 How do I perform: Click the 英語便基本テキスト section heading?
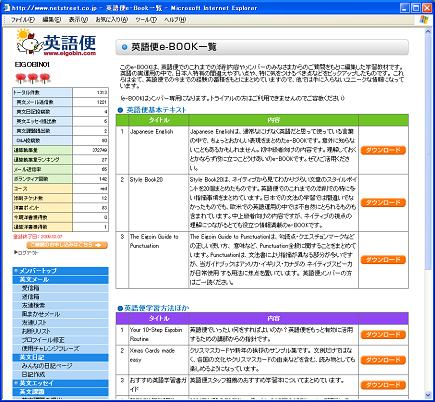pyautogui.click(x=156, y=110)
